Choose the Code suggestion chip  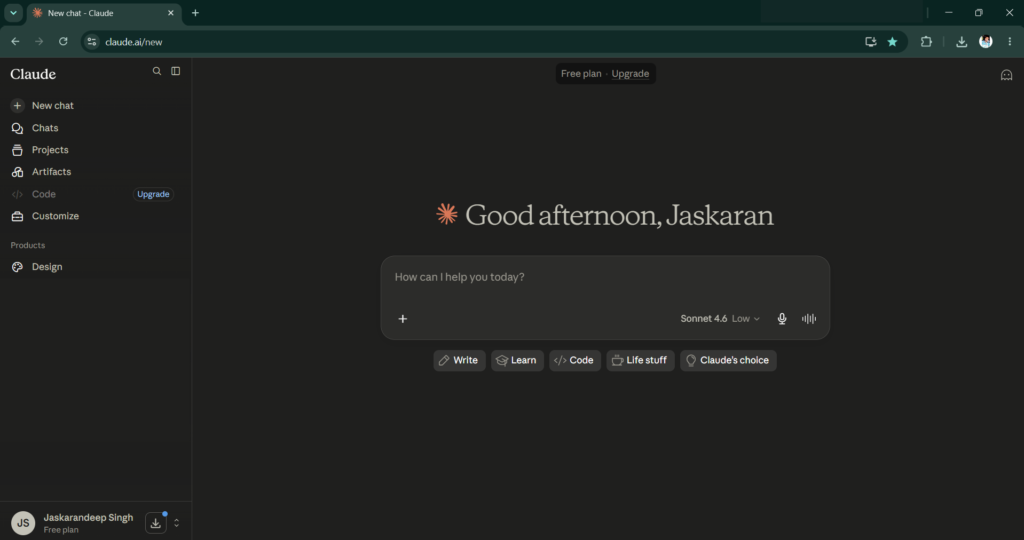pos(575,360)
